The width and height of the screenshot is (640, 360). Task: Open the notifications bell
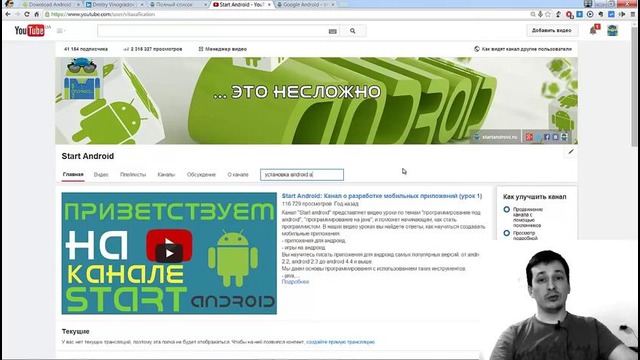click(x=593, y=30)
